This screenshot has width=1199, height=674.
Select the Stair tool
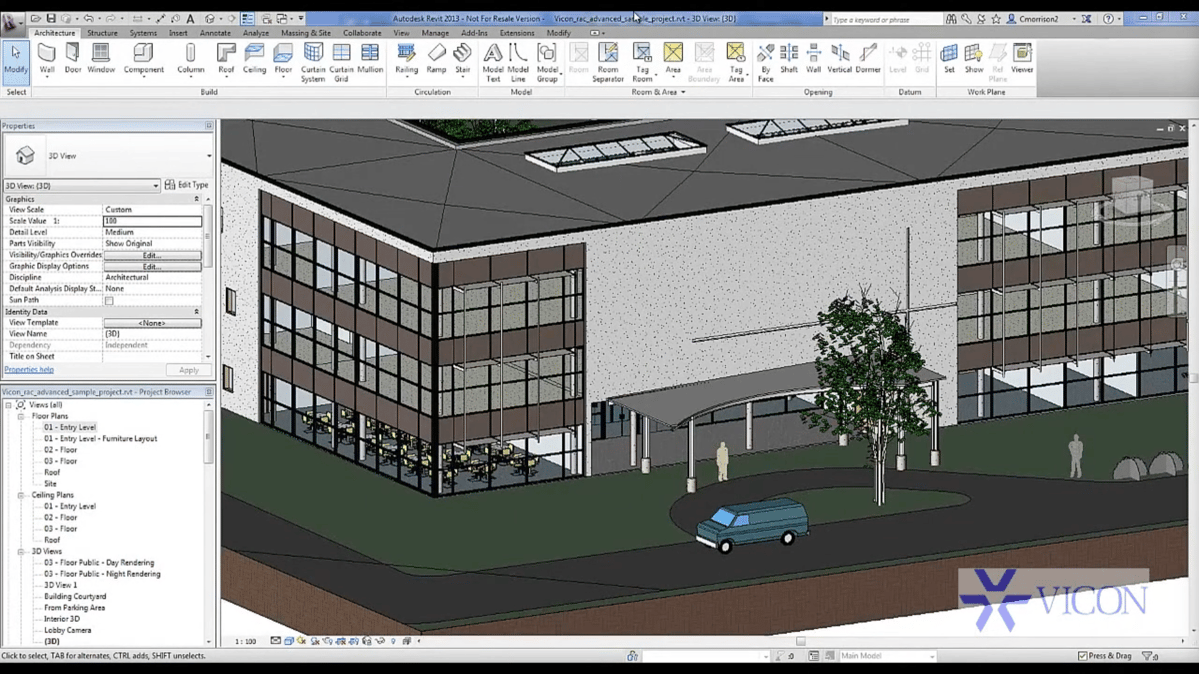[x=462, y=62]
